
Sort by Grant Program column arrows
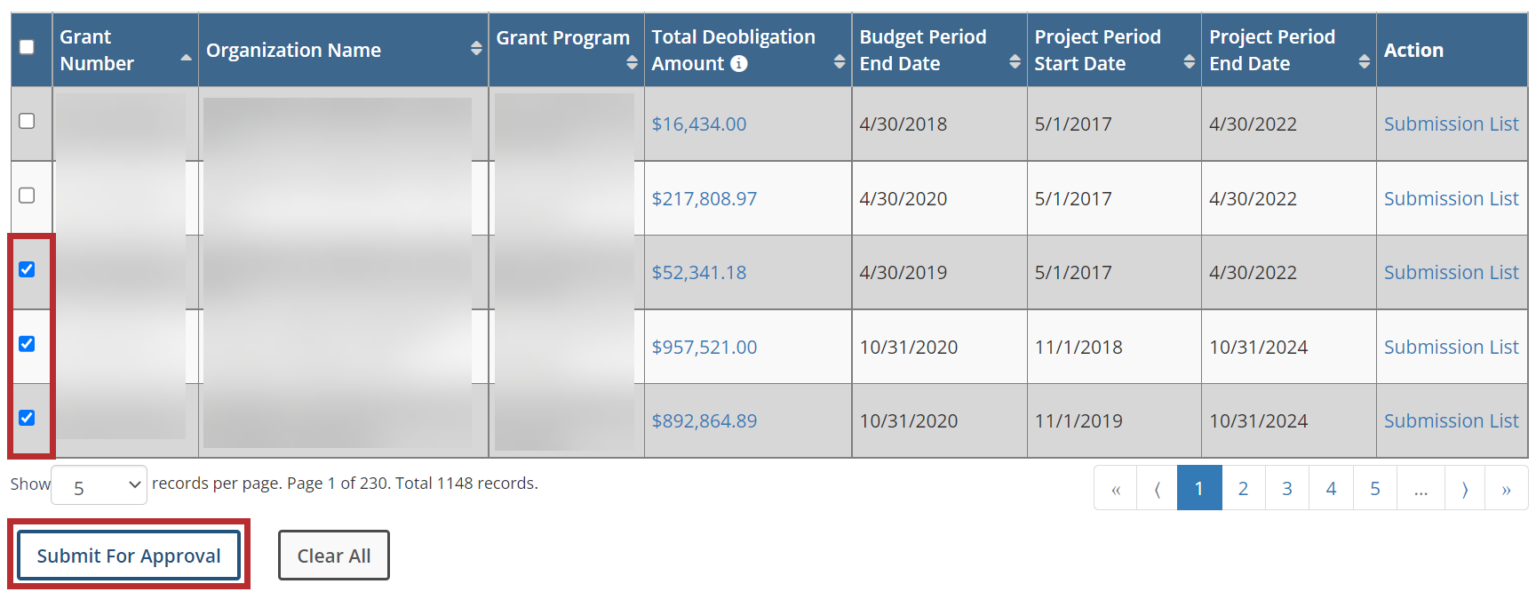coord(632,63)
